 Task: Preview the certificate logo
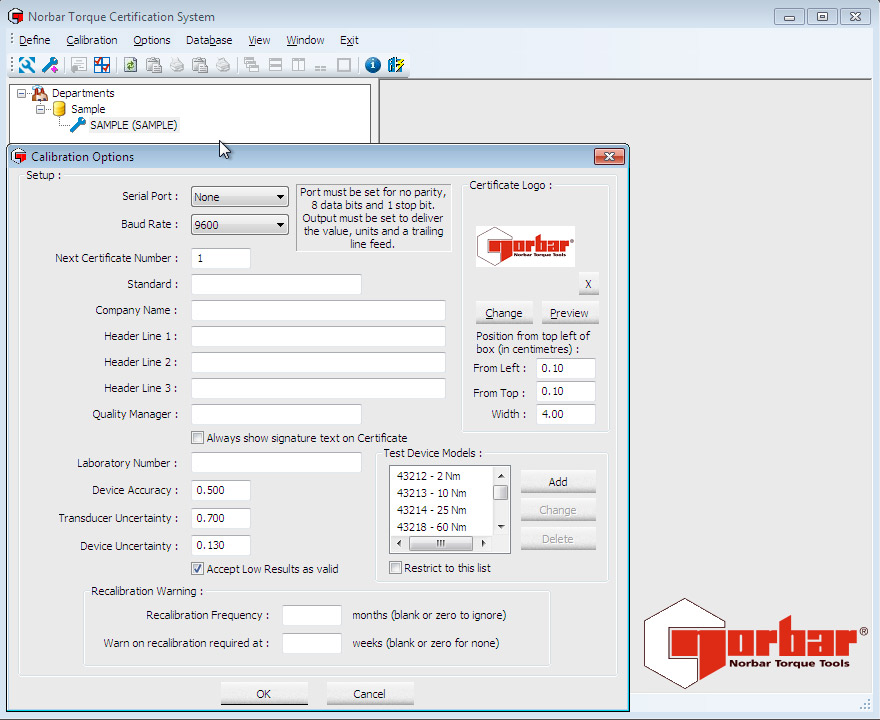[570, 313]
